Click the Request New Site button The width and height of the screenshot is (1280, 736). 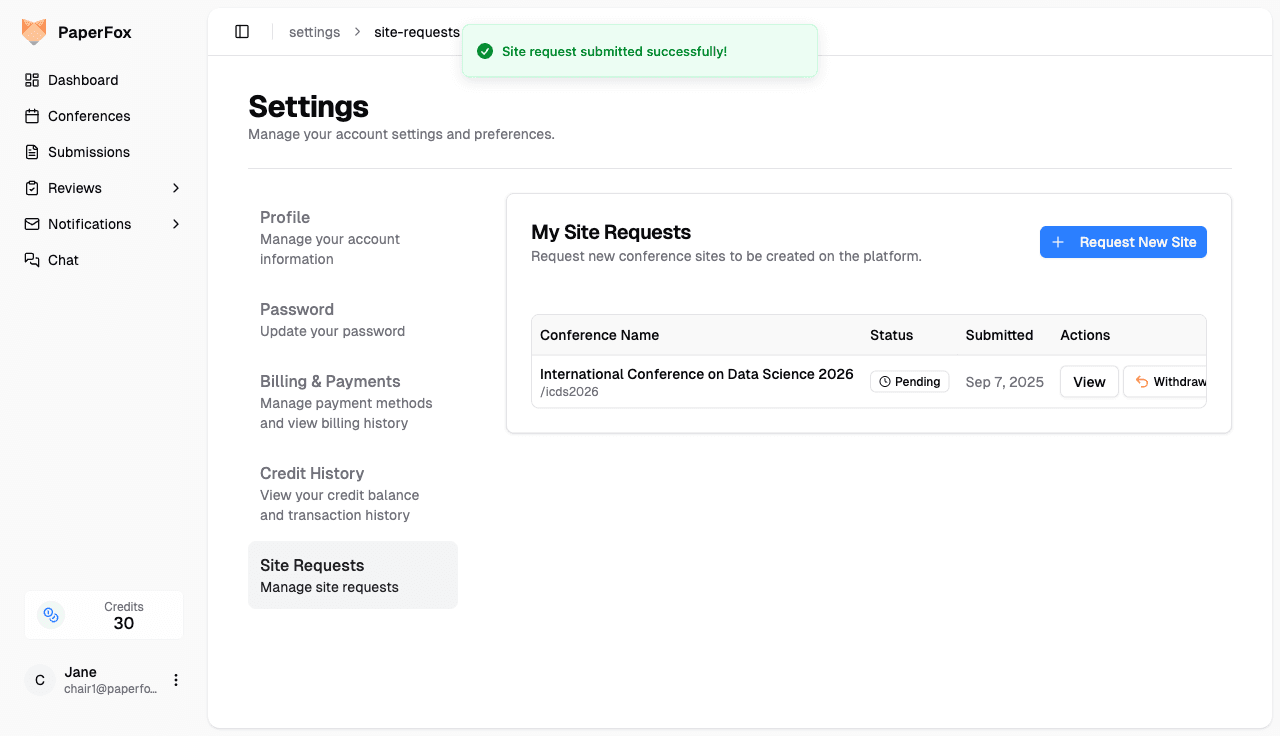[1123, 242]
